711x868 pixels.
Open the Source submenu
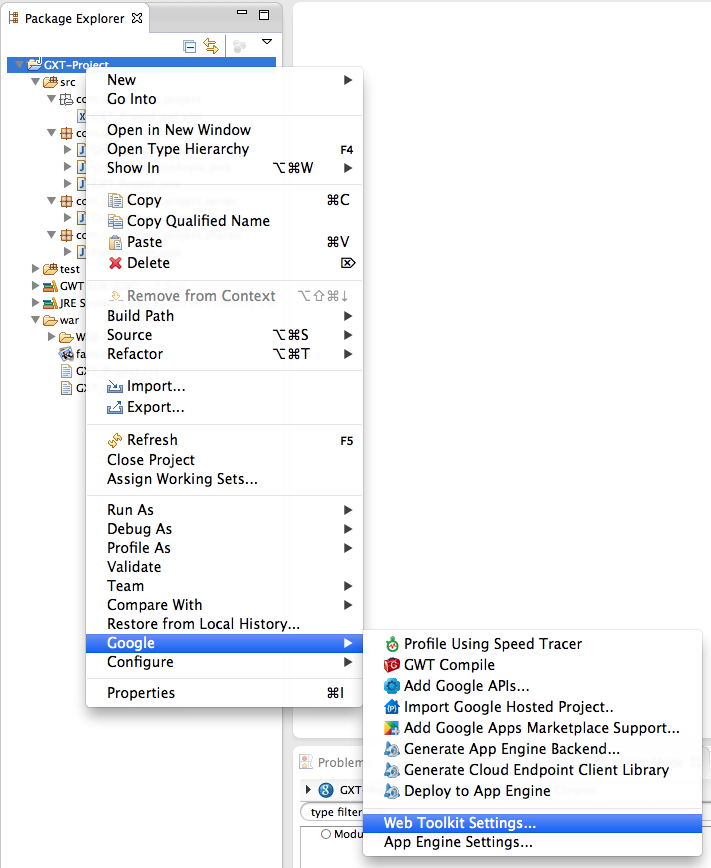pos(224,335)
